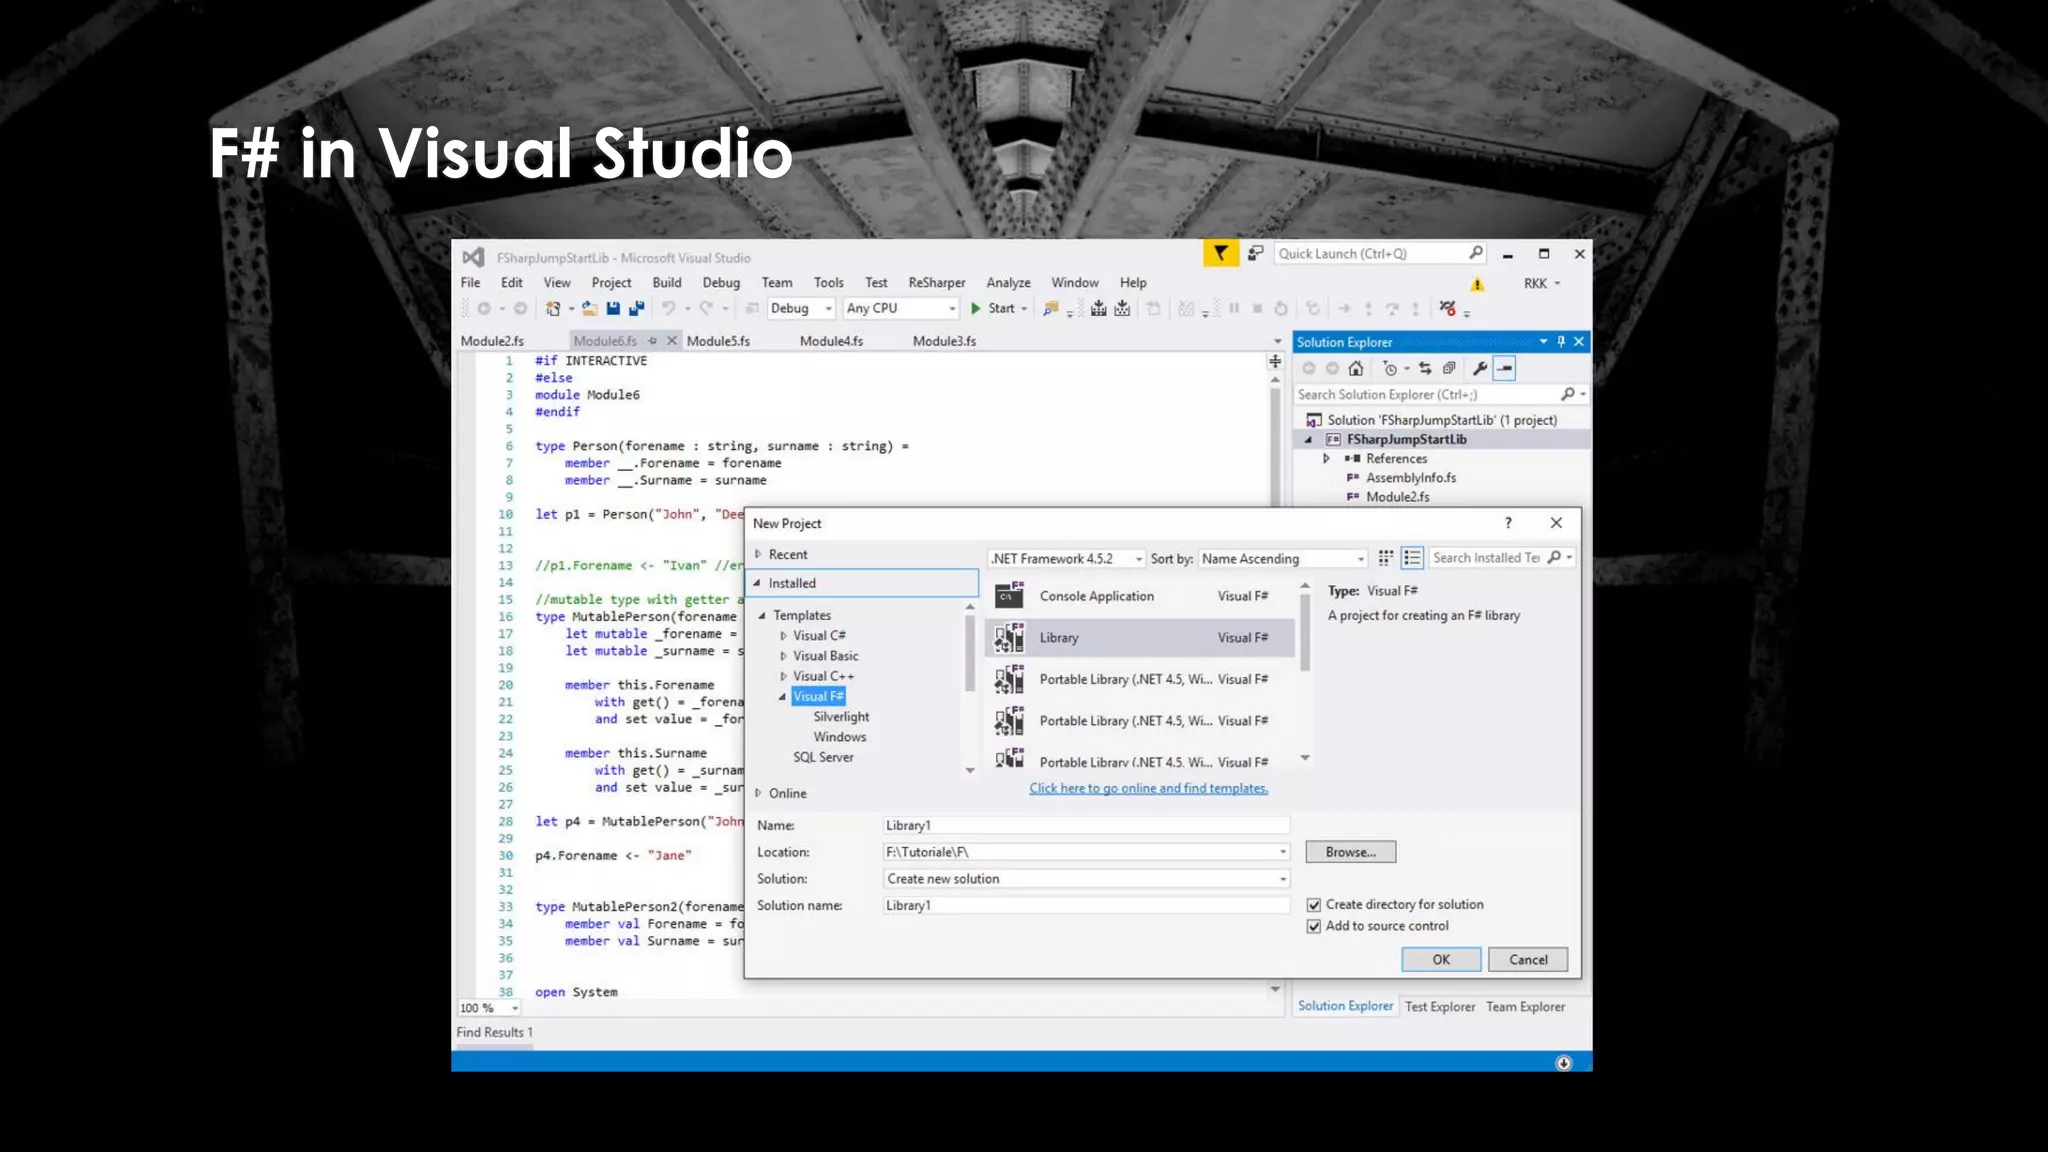Switch to Module5.fs tab

(718, 341)
